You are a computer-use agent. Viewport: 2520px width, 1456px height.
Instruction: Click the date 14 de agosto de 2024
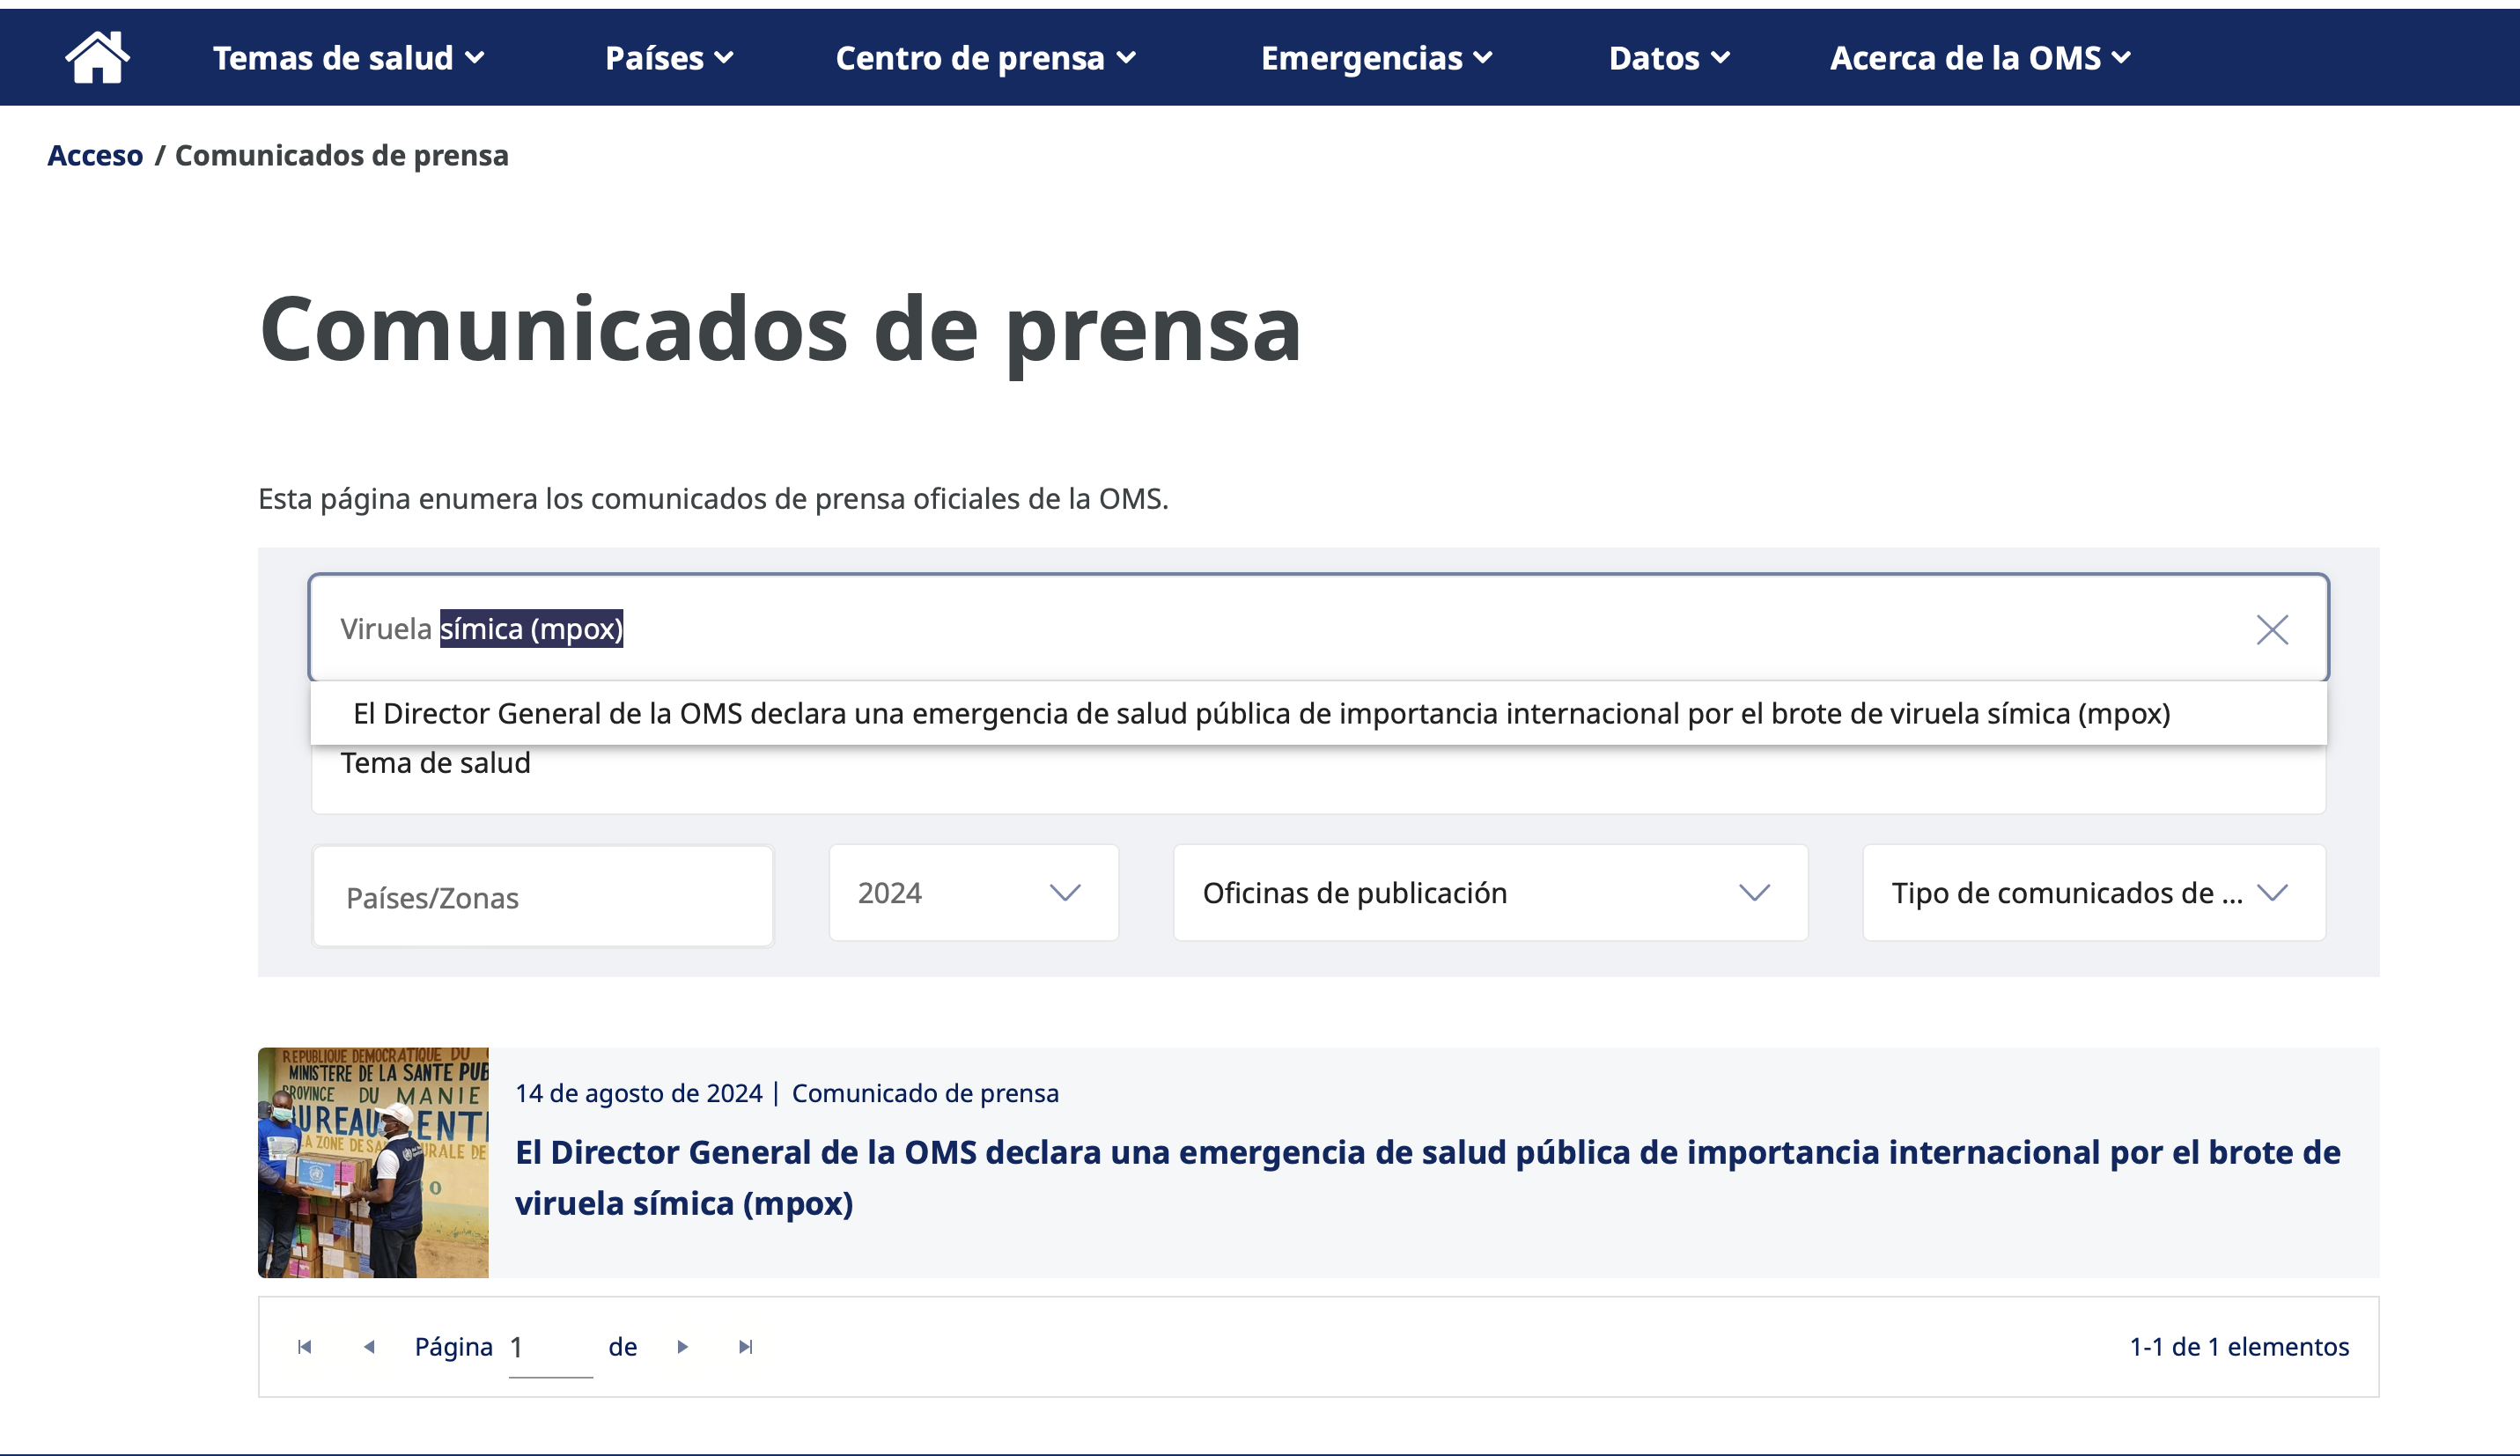pyautogui.click(x=638, y=1093)
